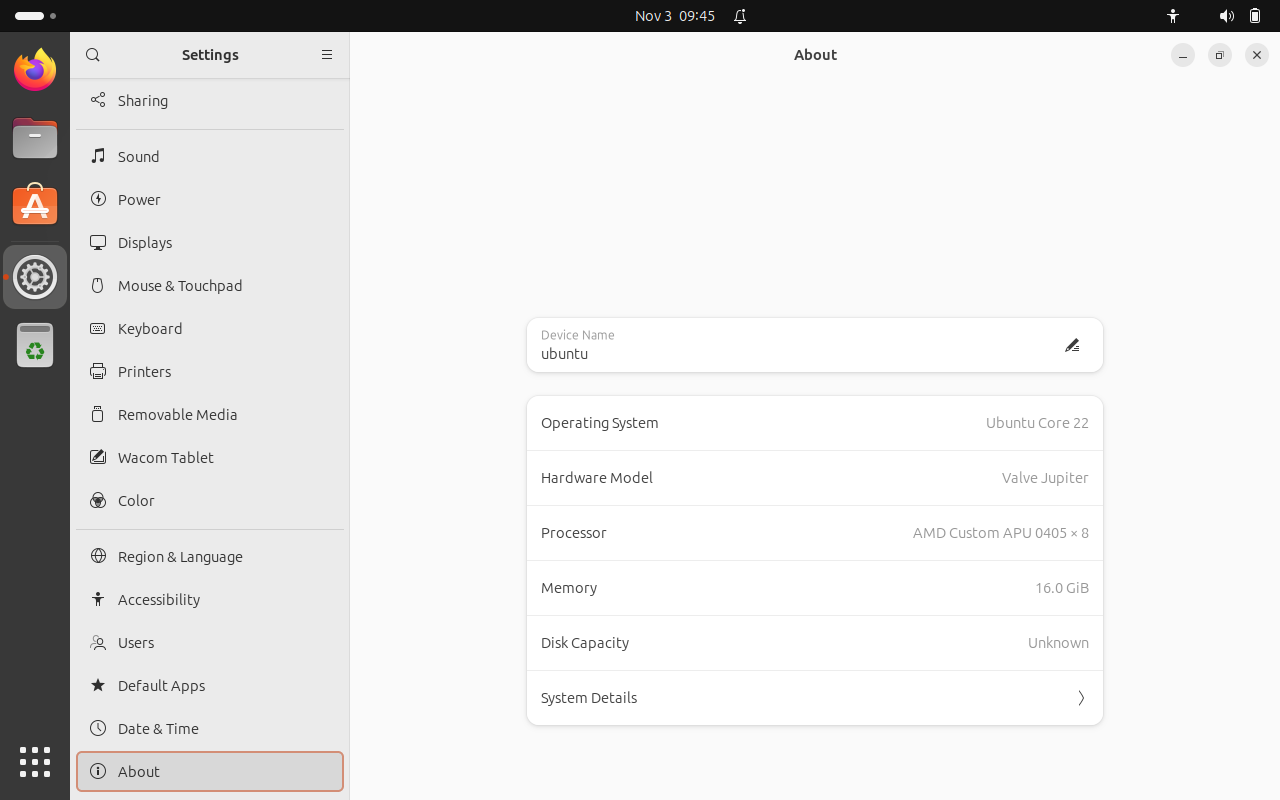Open the Power settings panel
Image resolution: width=1280 pixels, height=800 pixels.
tap(210, 199)
